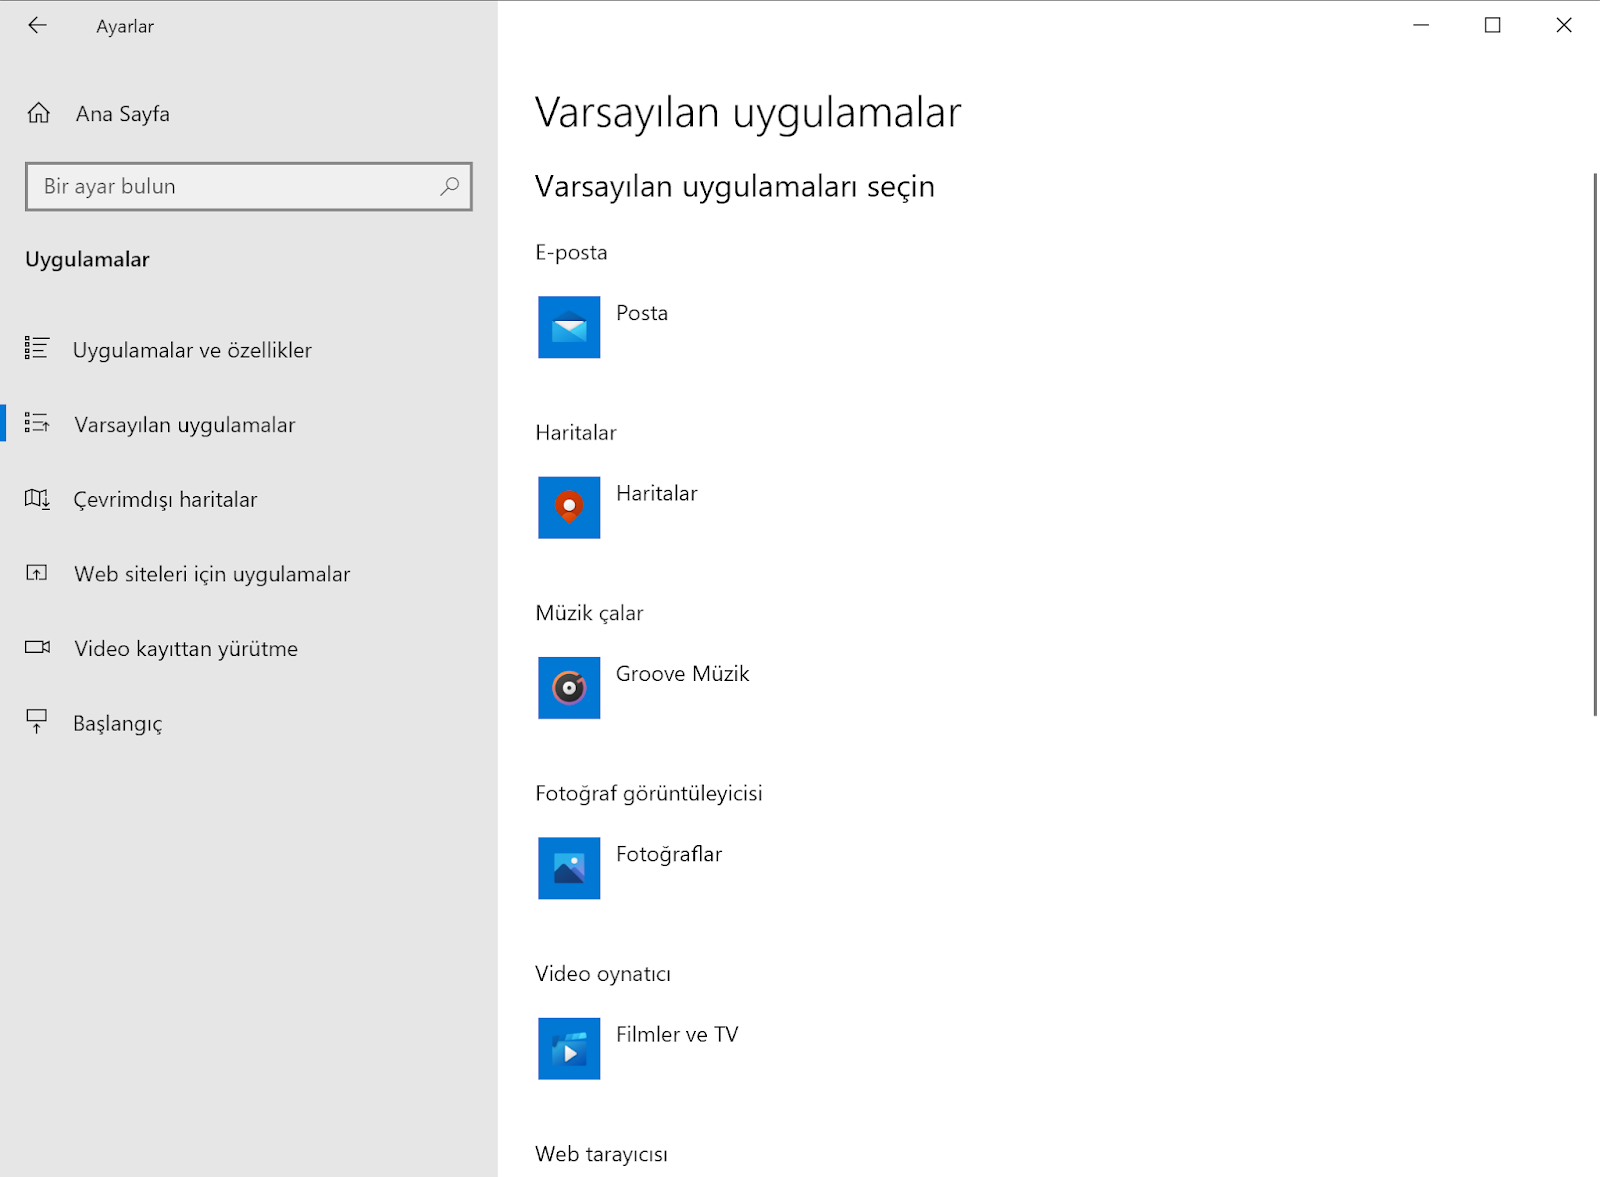This screenshot has width=1600, height=1177.
Task: Close the Ayarlar window
Action: [x=1564, y=25]
